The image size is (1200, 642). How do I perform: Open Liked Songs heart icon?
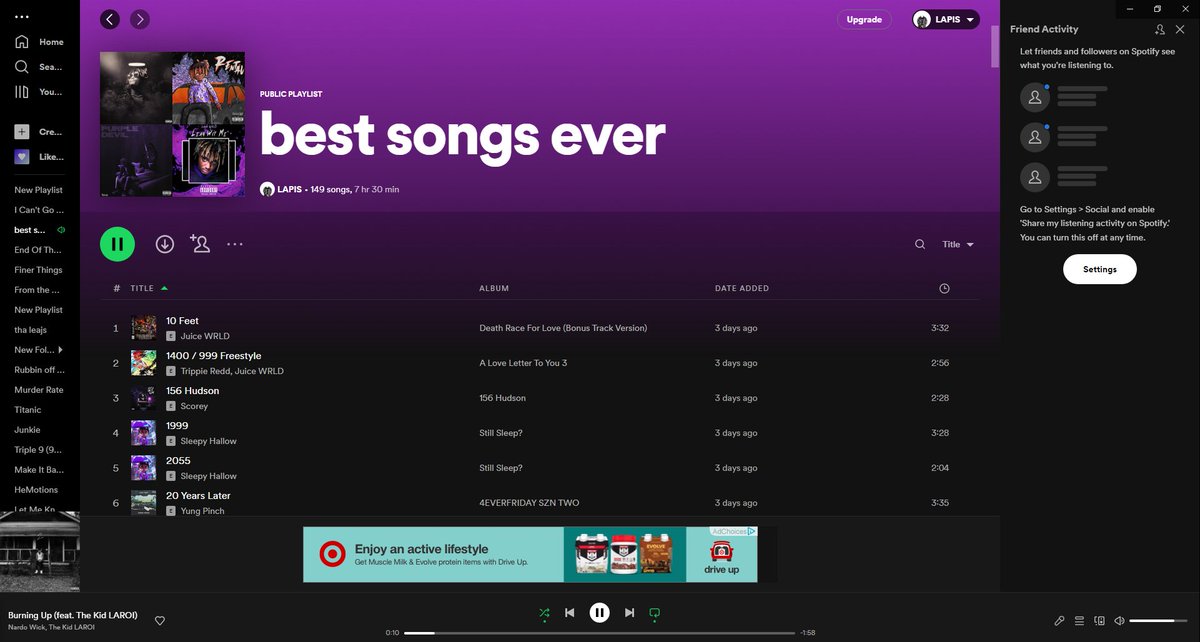[22, 157]
